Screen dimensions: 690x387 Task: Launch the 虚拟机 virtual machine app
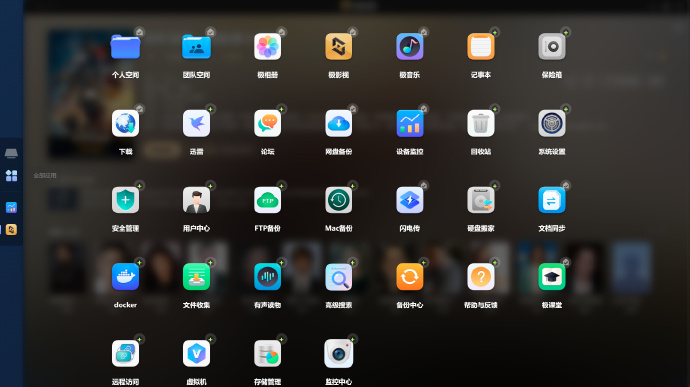[x=196, y=354]
